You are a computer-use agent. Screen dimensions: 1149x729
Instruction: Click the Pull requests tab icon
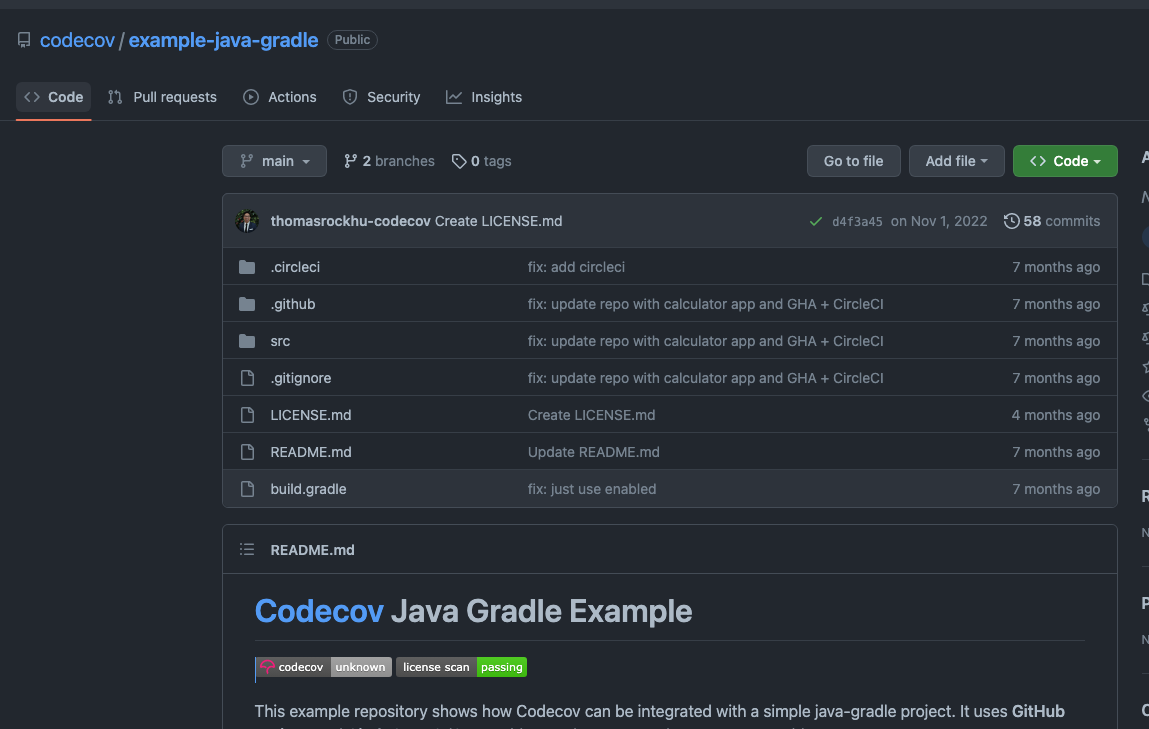(115, 97)
